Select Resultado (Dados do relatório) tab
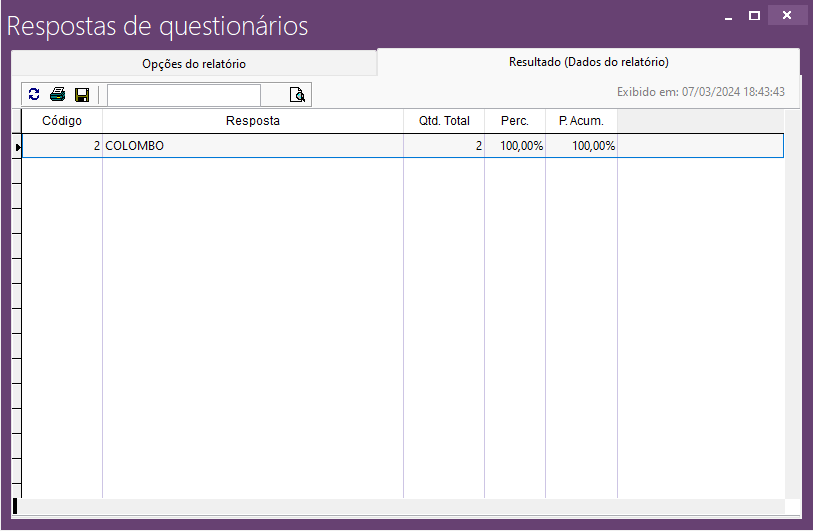 point(588,62)
